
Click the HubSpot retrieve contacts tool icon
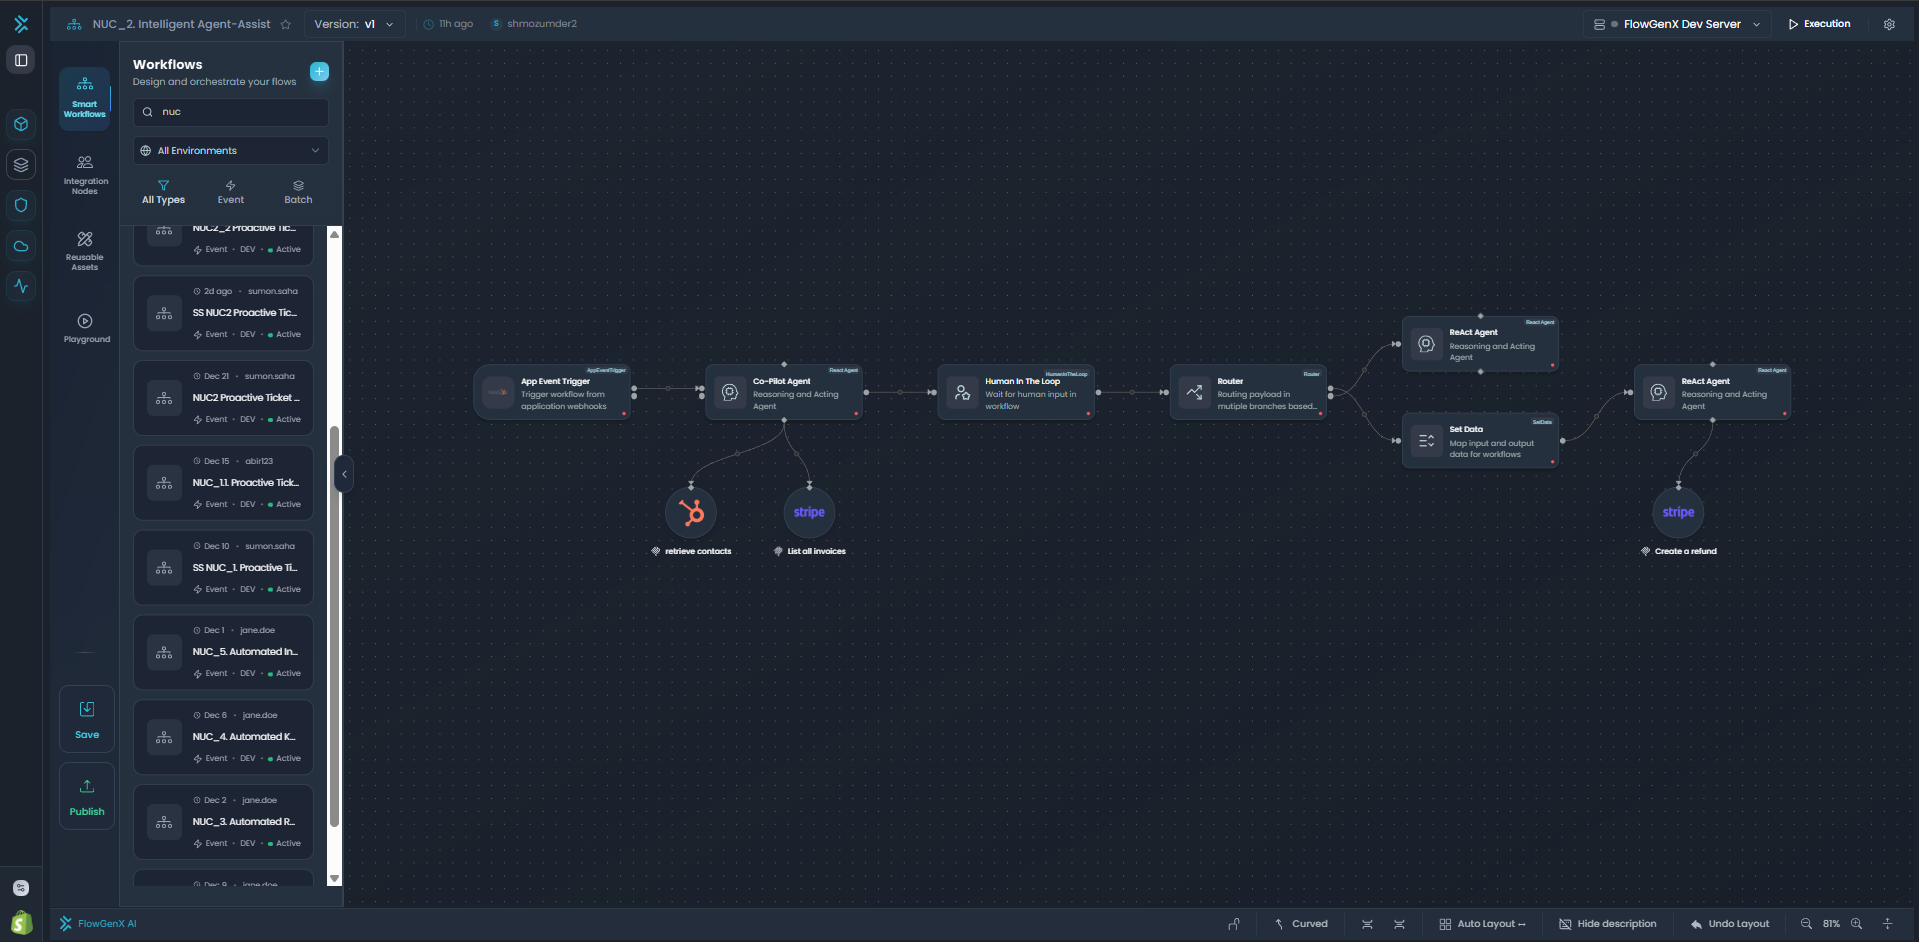point(691,512)
